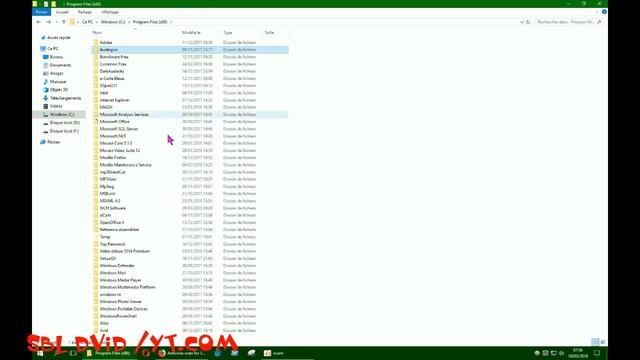The image size is (640, 360).
Task: Open the clock and date in tray
Action: [x=578, y=353]
